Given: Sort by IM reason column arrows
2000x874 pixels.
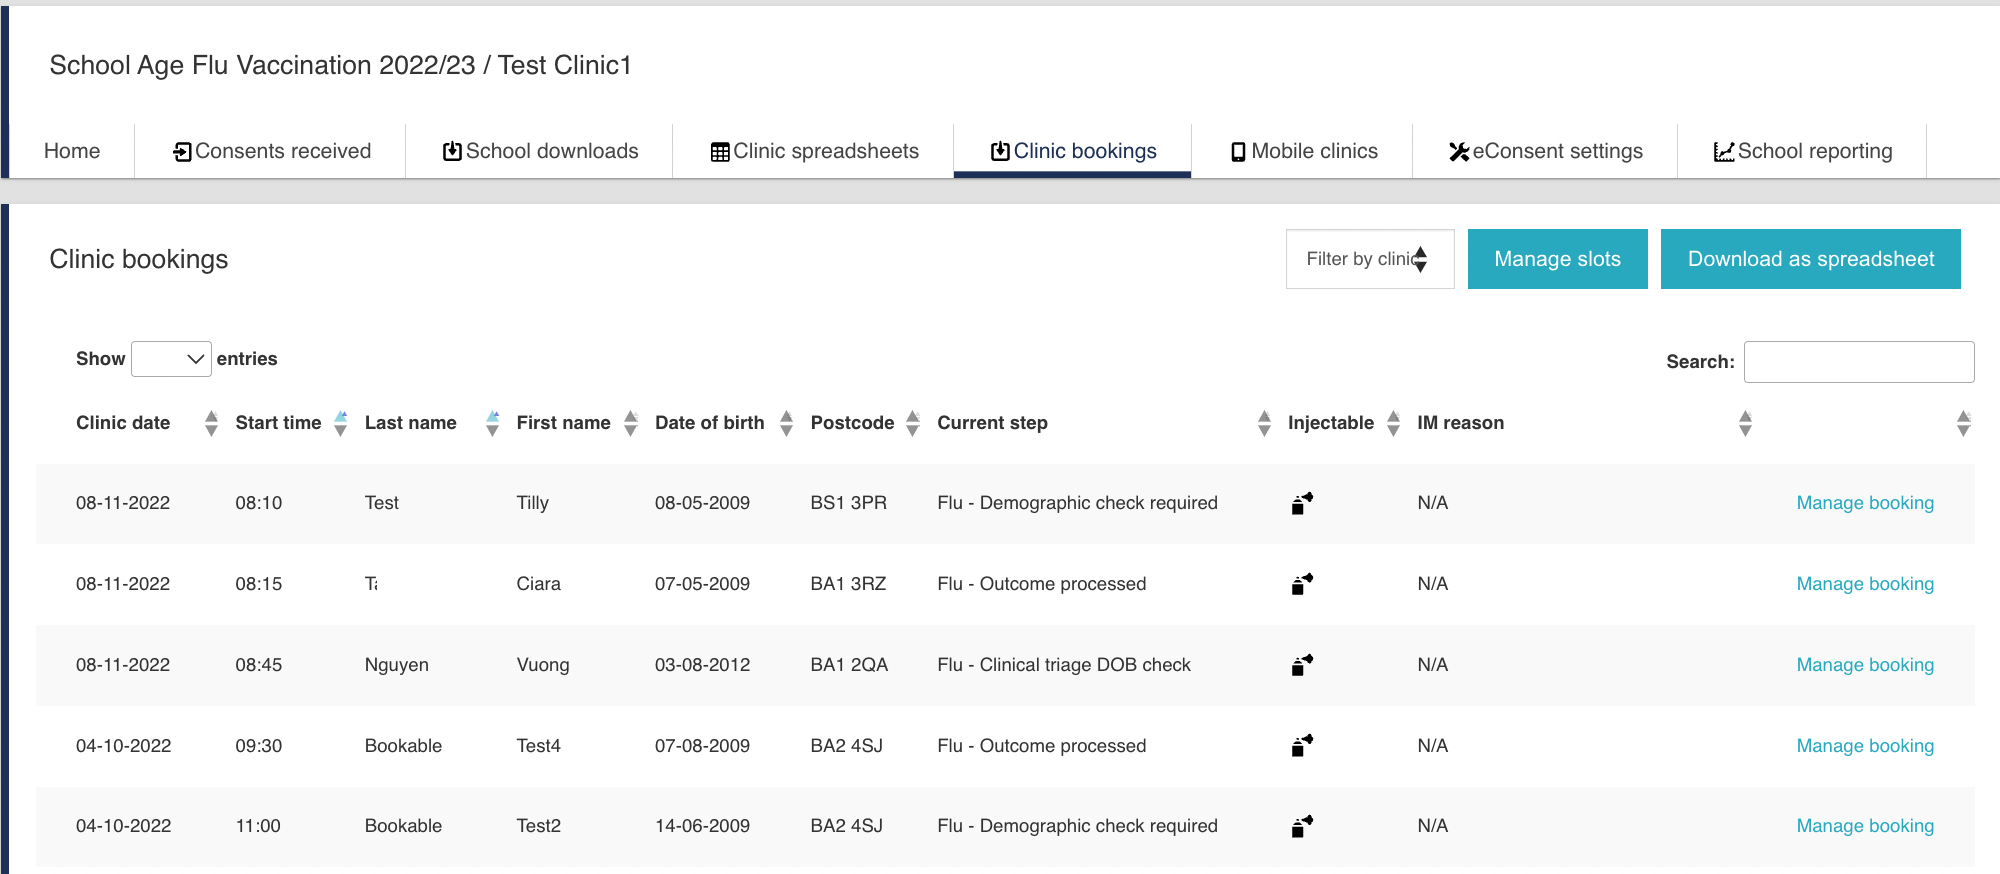Looking at the screenshot, I should (1745, 423).
